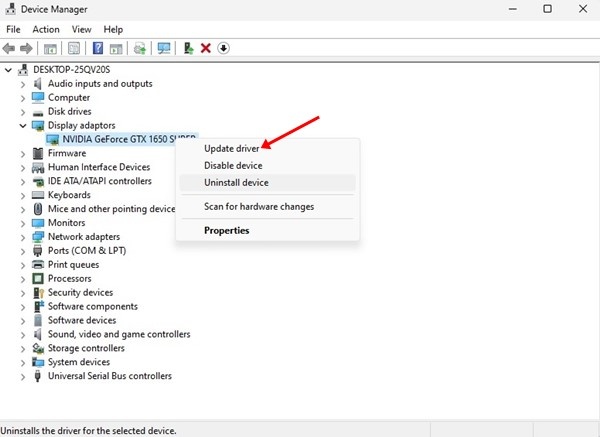Screen dimensions: 600x437
Task: Open the Action menu
Action: pos(46,29)
